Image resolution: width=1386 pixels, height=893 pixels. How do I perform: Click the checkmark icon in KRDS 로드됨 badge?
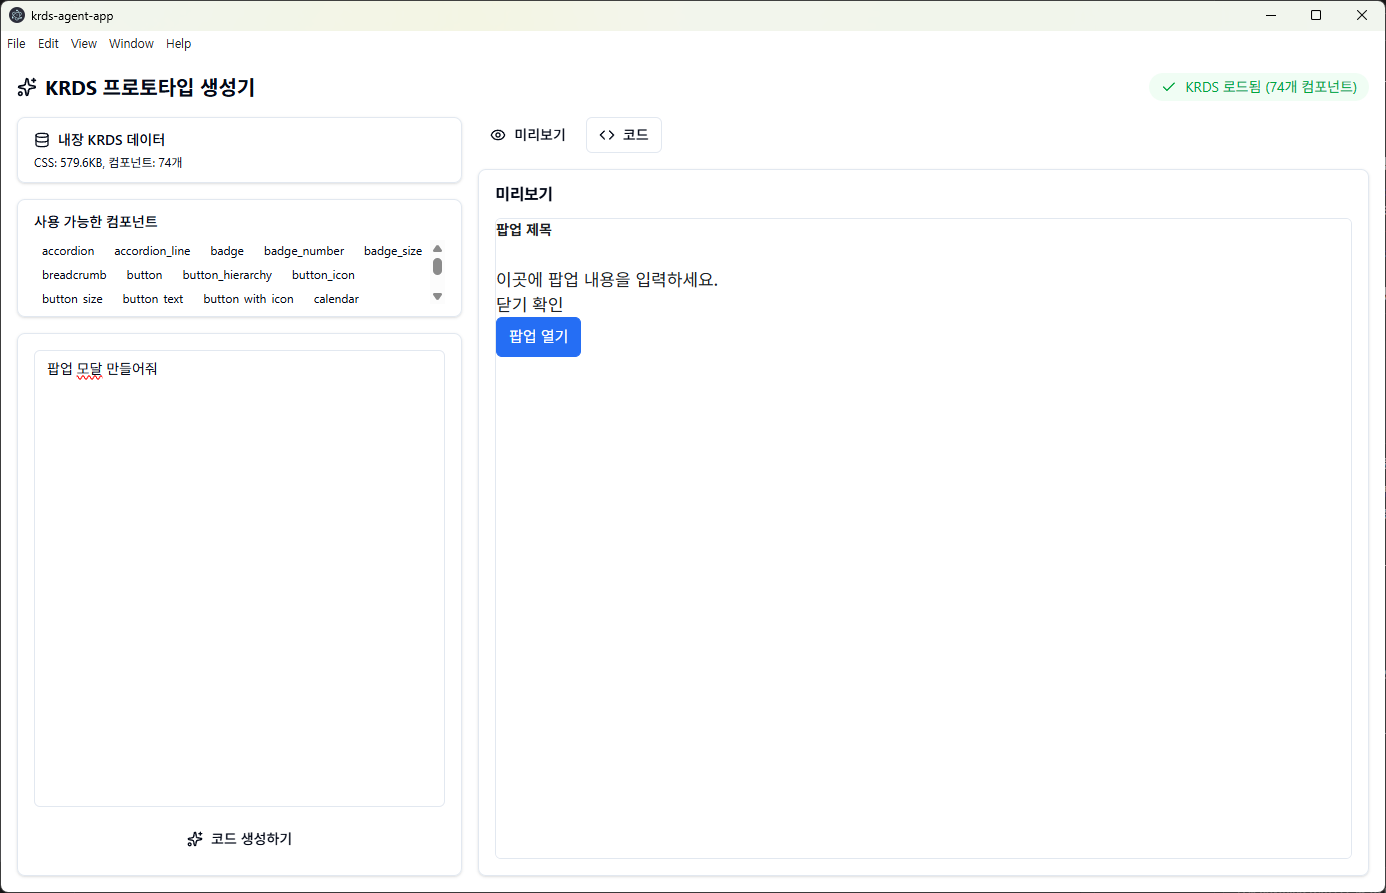(1168, 87)
